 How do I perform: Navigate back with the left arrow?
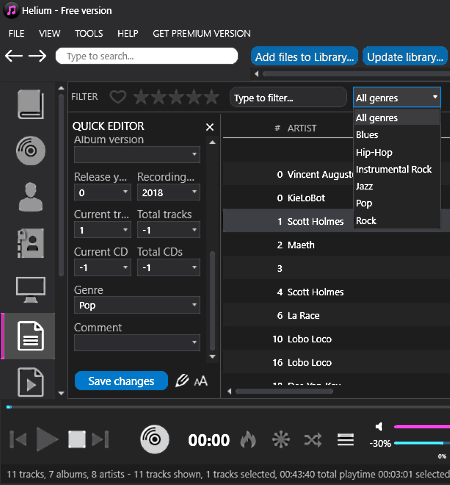point(14,56)
